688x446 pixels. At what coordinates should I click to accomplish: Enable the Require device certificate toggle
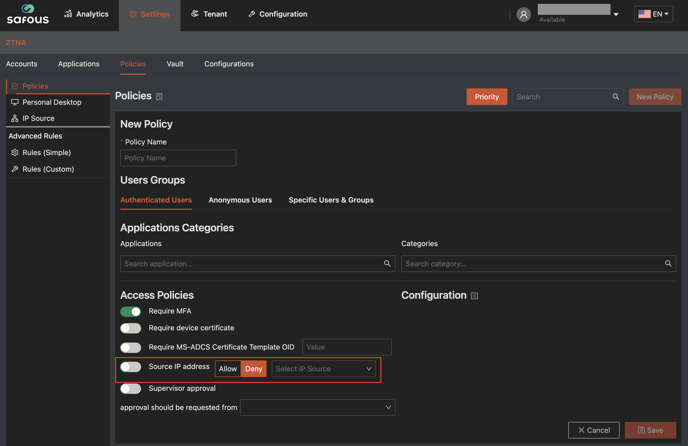click(131, 328)
